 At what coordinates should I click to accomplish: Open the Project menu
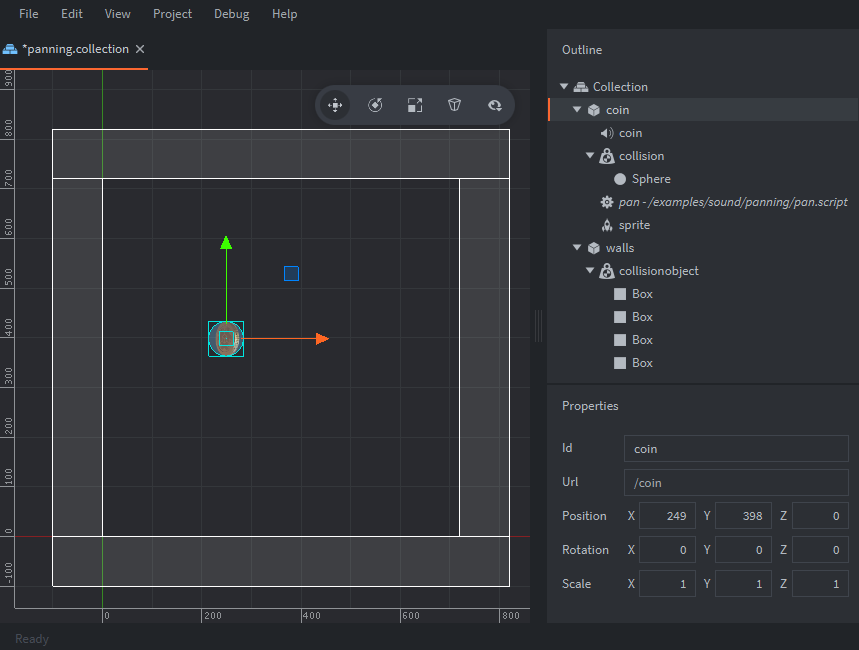pos(172,14)
